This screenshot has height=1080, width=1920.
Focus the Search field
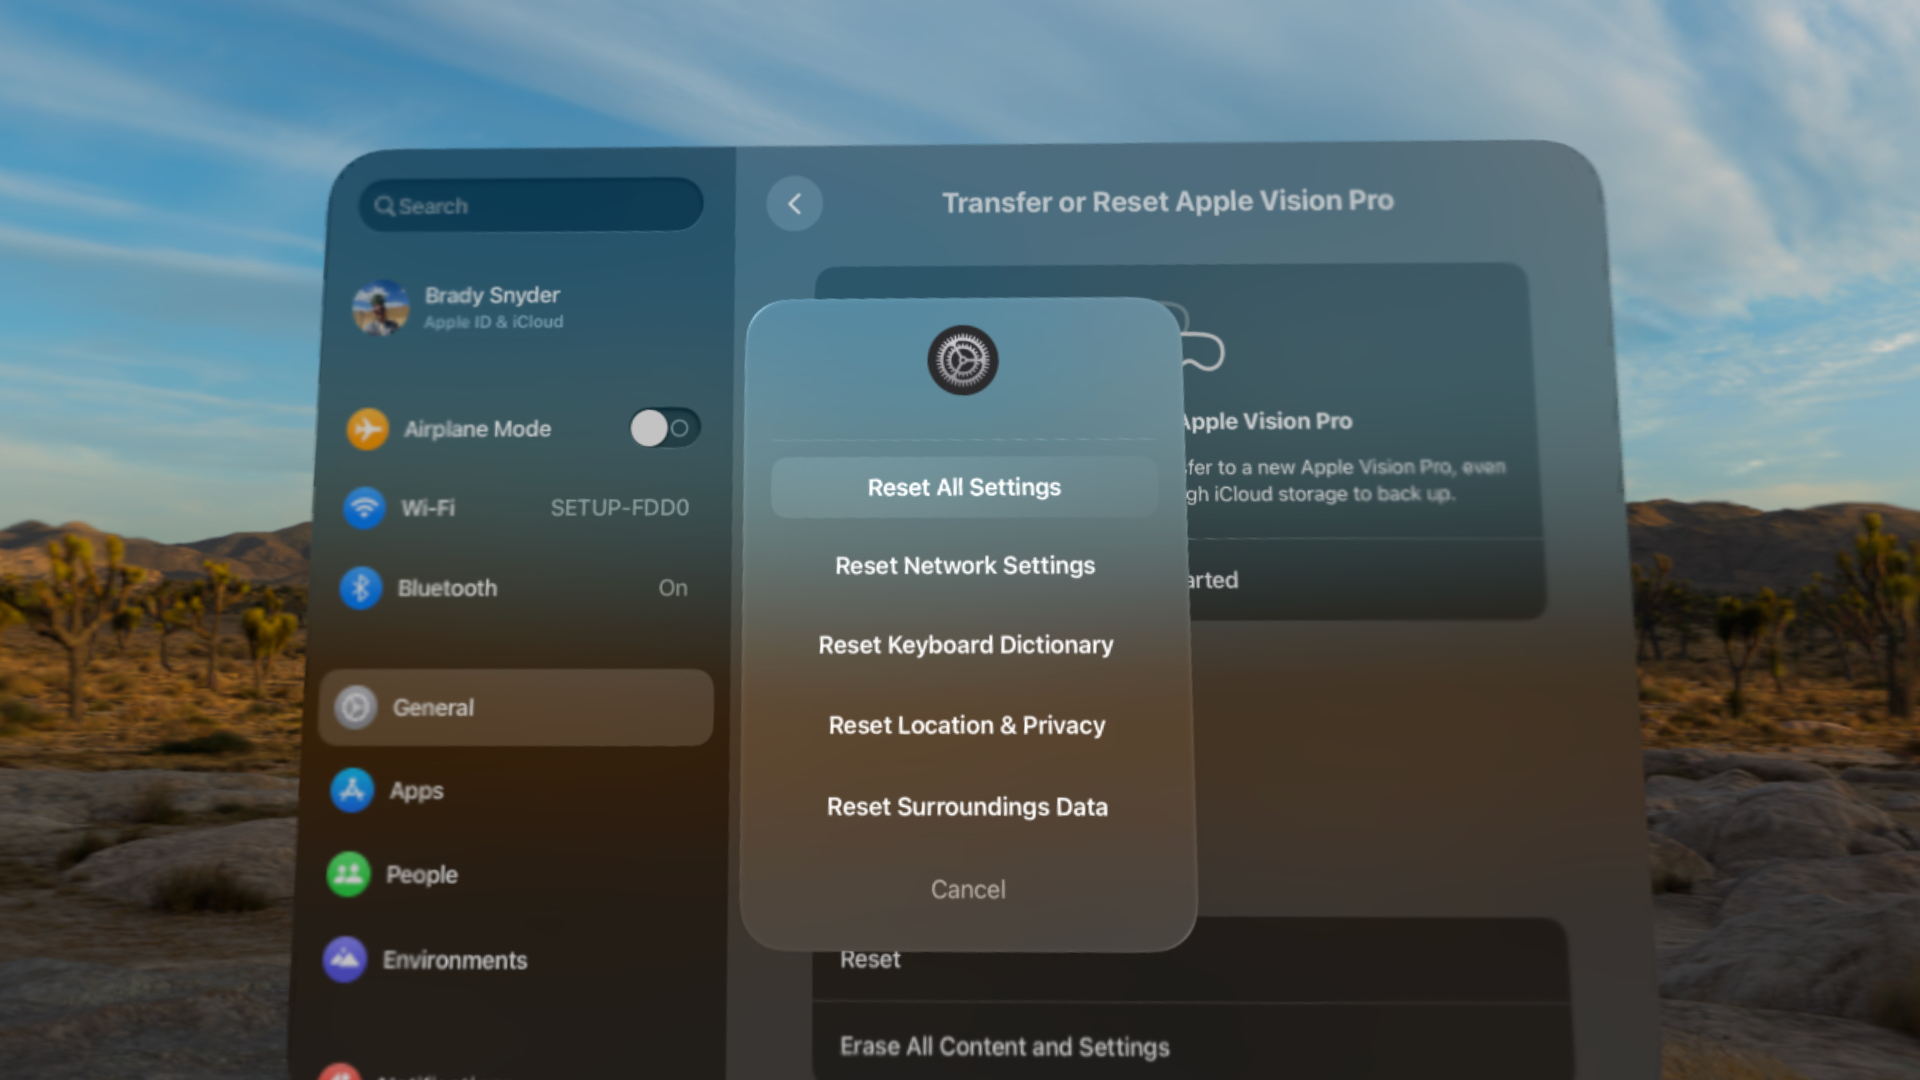(x=531, y=205)
